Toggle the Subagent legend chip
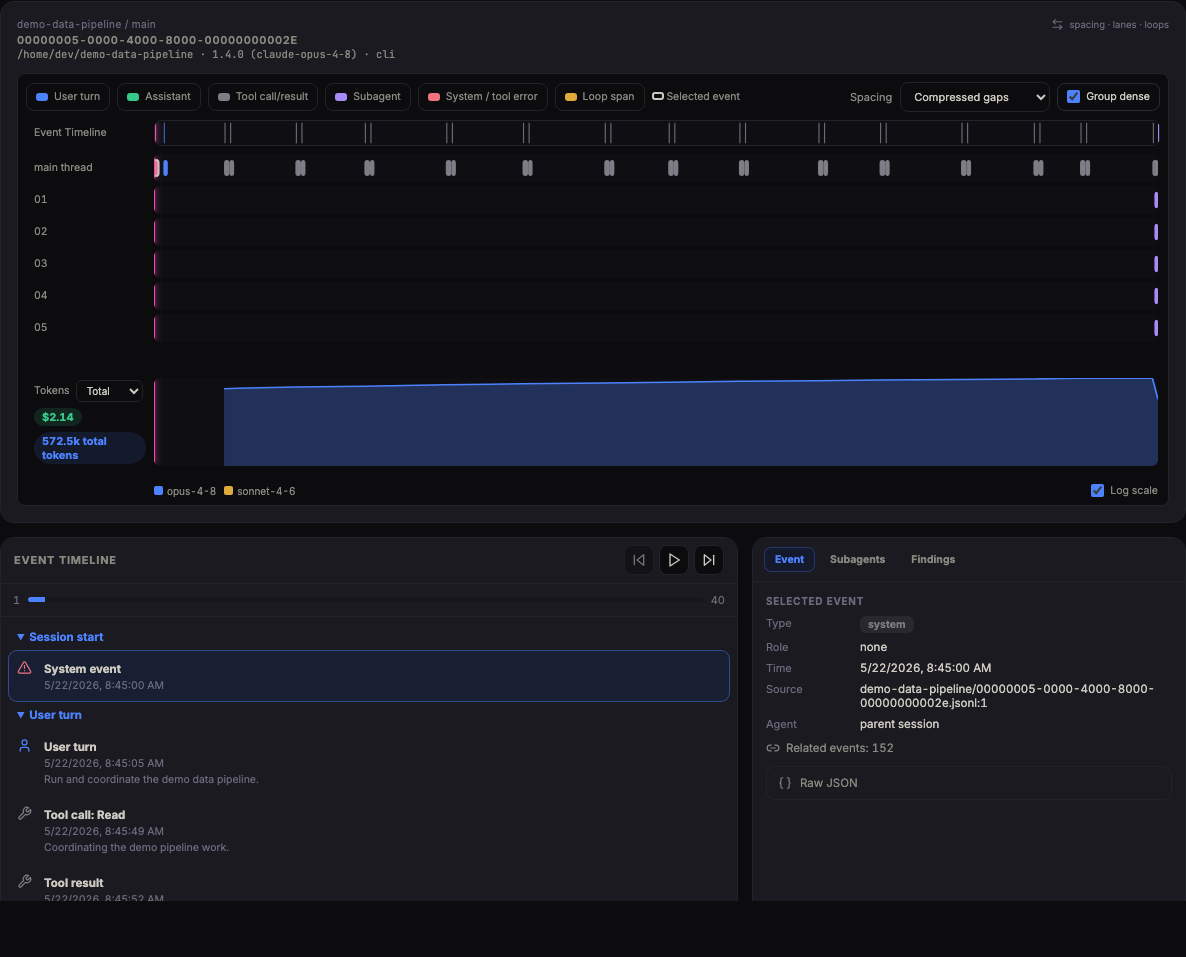Screen dimensions: 1186x957 click(x=368, y=97)
